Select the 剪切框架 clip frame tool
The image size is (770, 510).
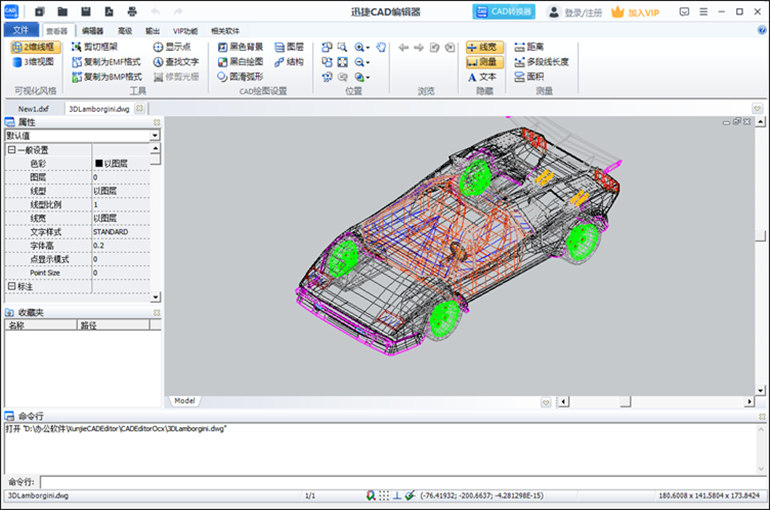(x=95, y=47)
